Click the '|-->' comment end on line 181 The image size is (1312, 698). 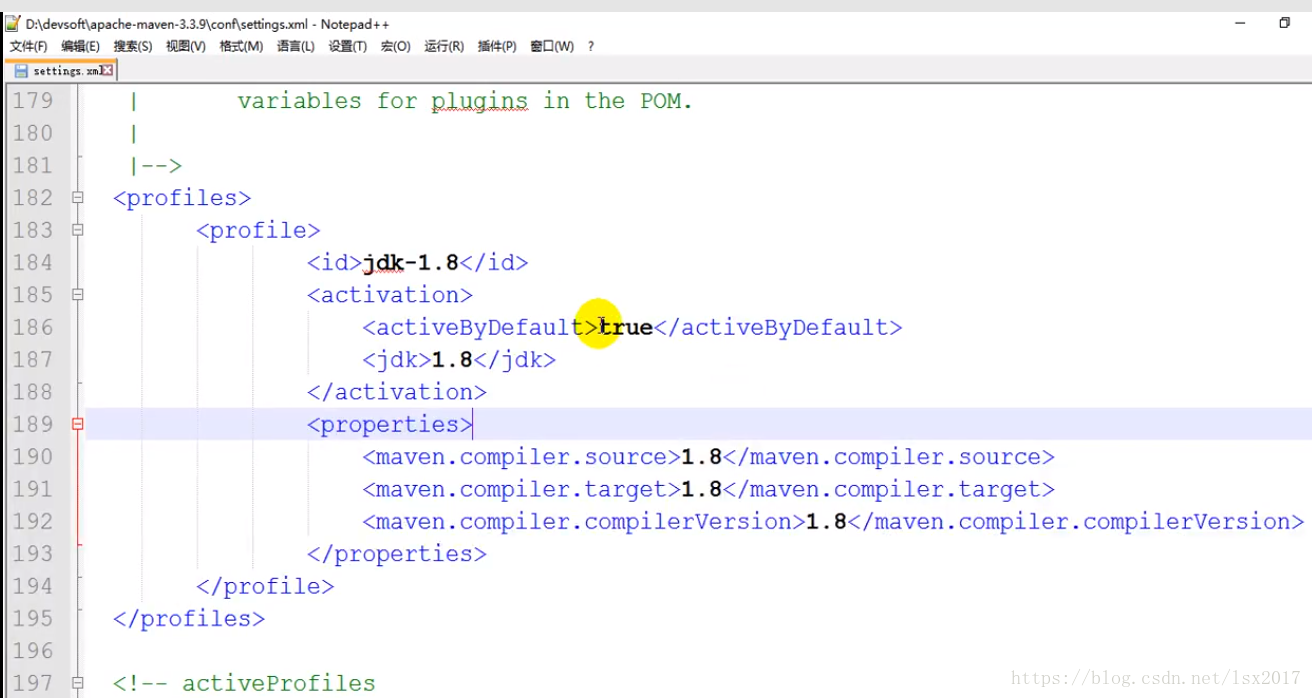pos(155,166)
